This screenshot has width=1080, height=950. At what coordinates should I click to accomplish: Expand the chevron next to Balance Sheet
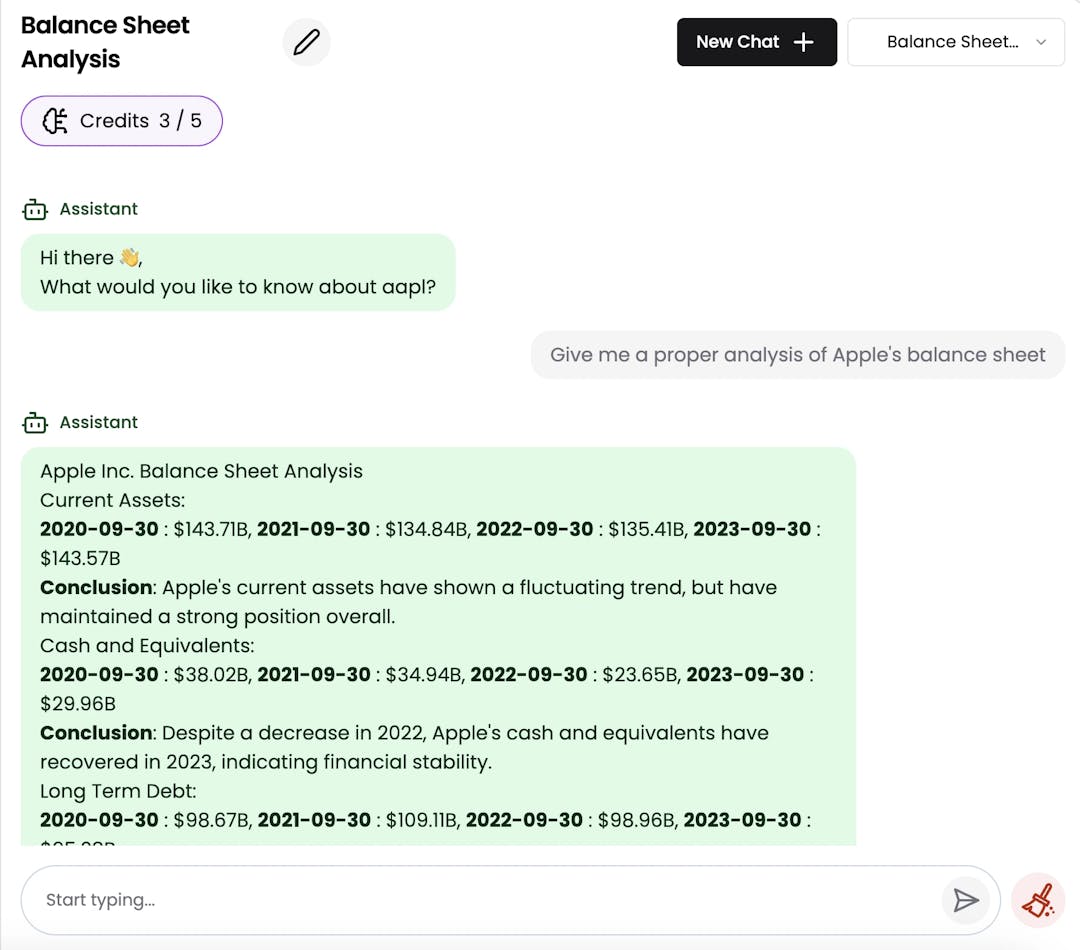point(1040,42)
